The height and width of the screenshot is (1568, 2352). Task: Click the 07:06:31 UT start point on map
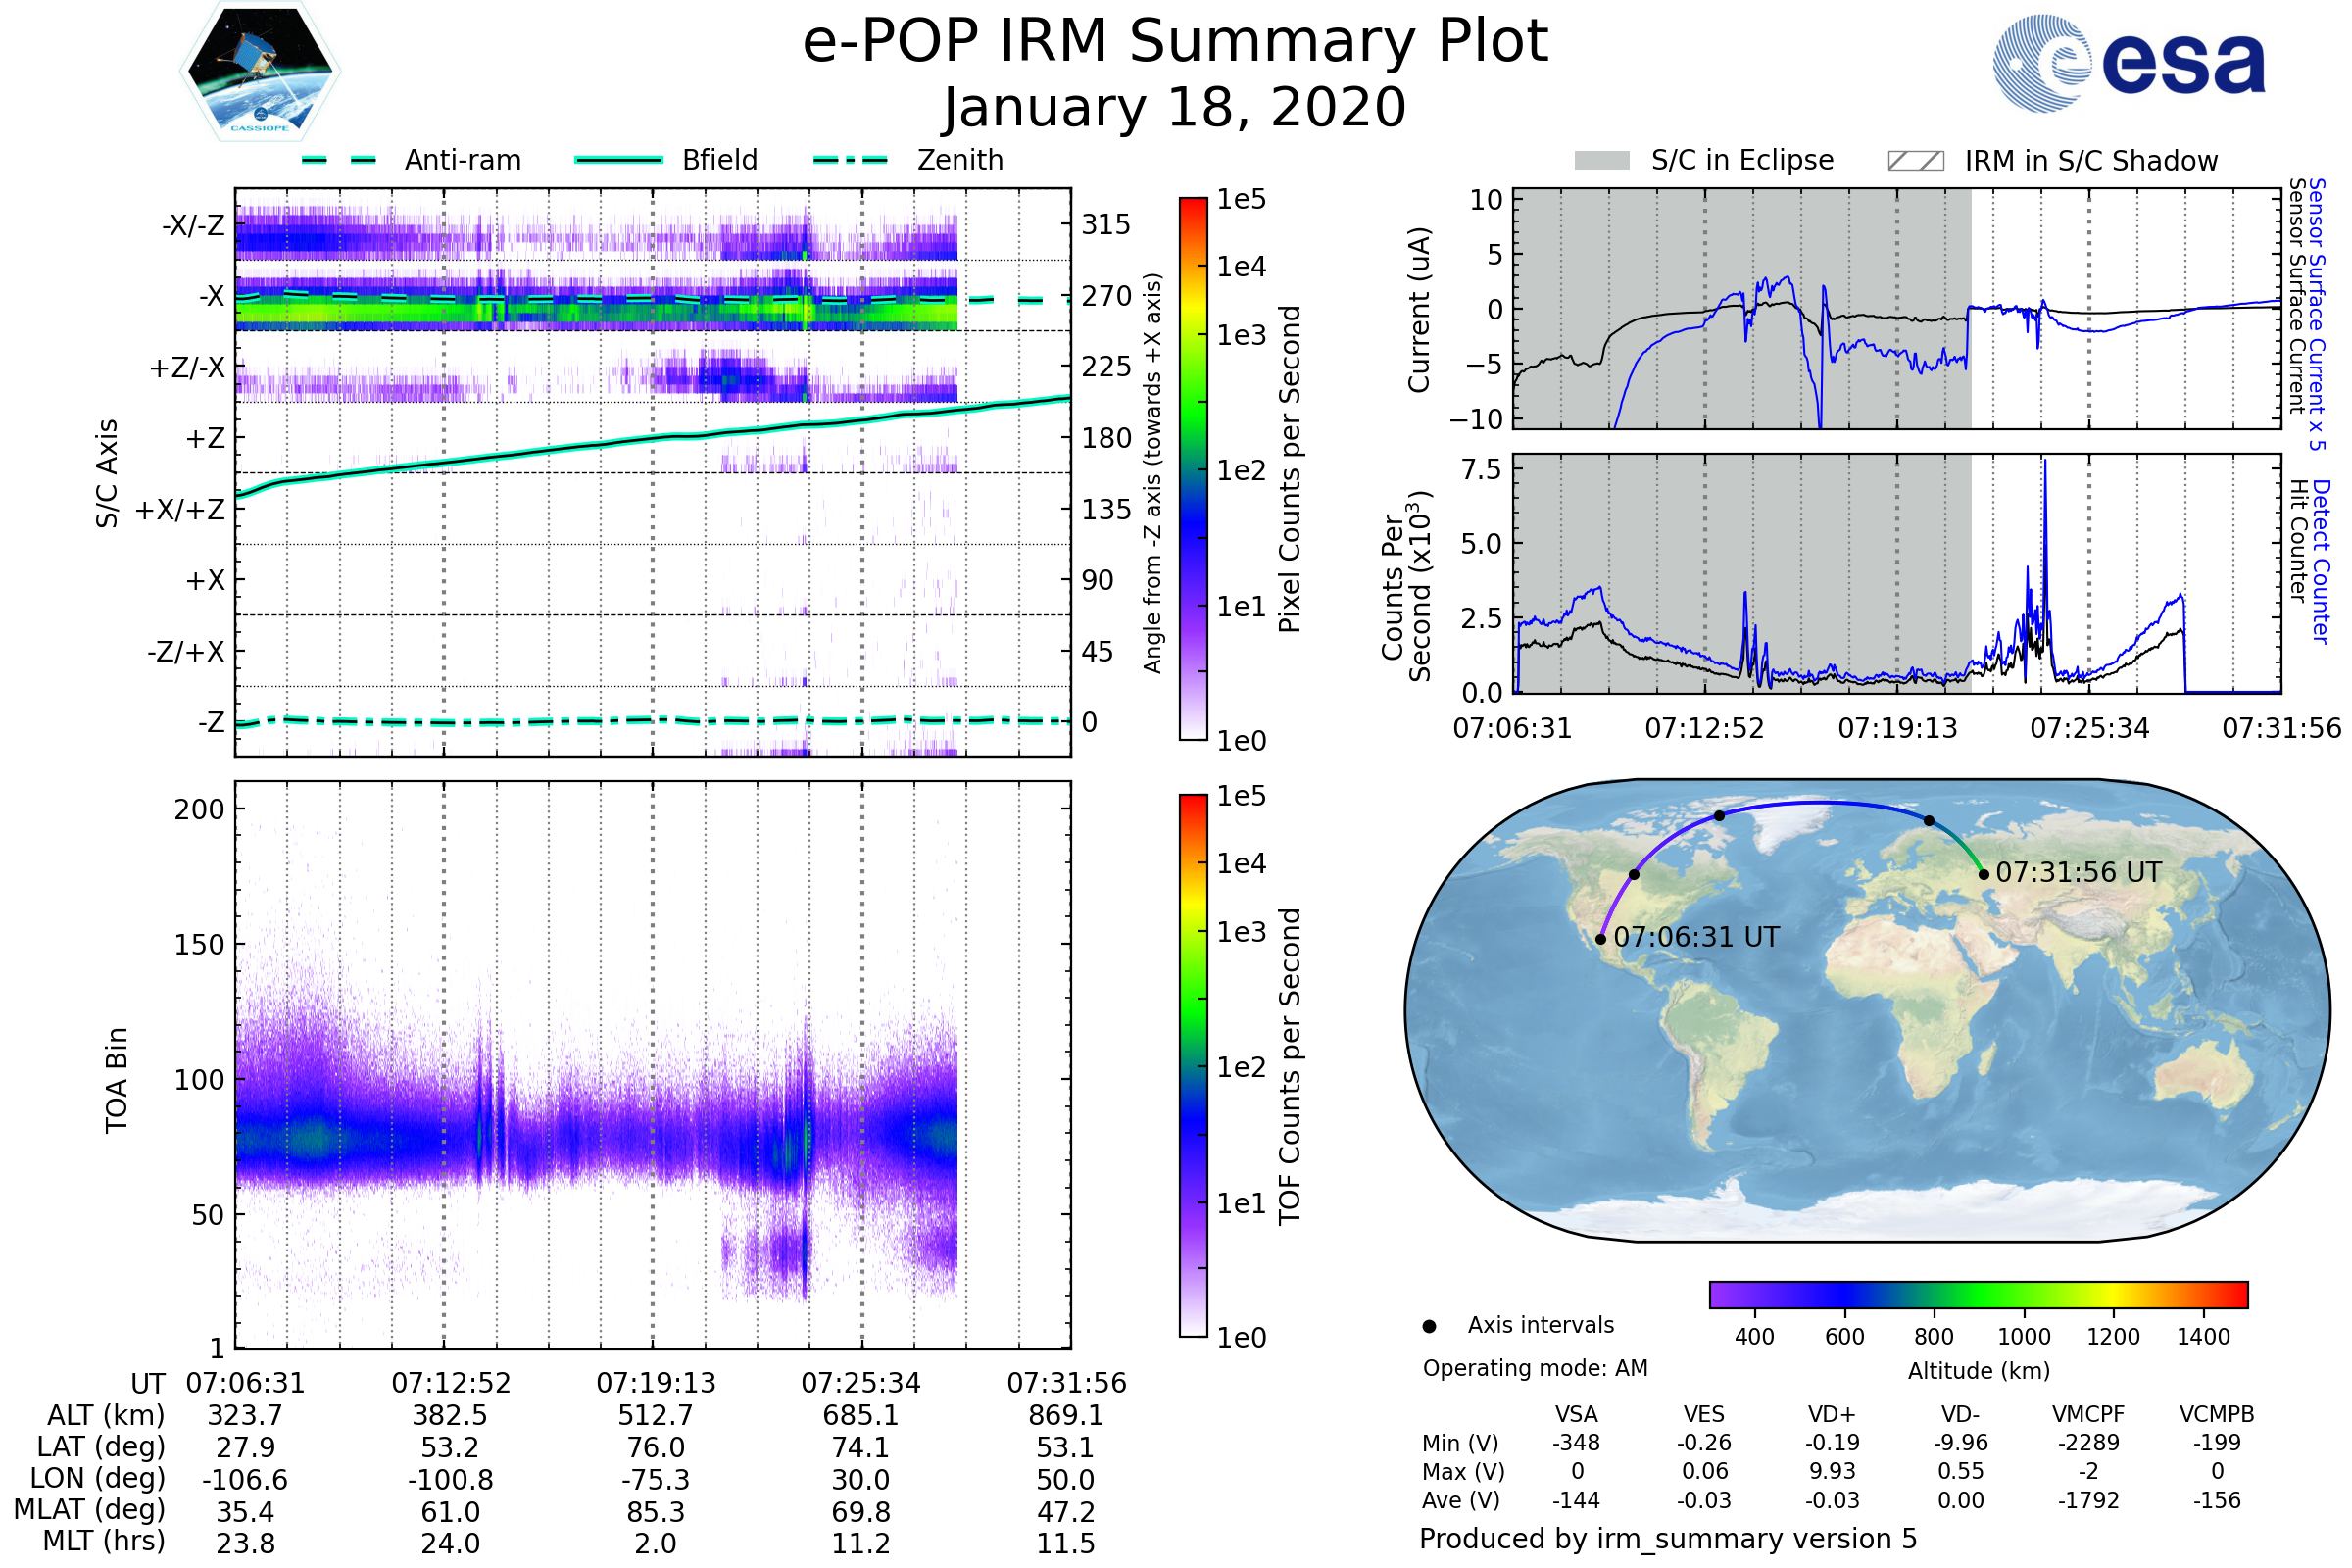click(x=1601, y=939)
